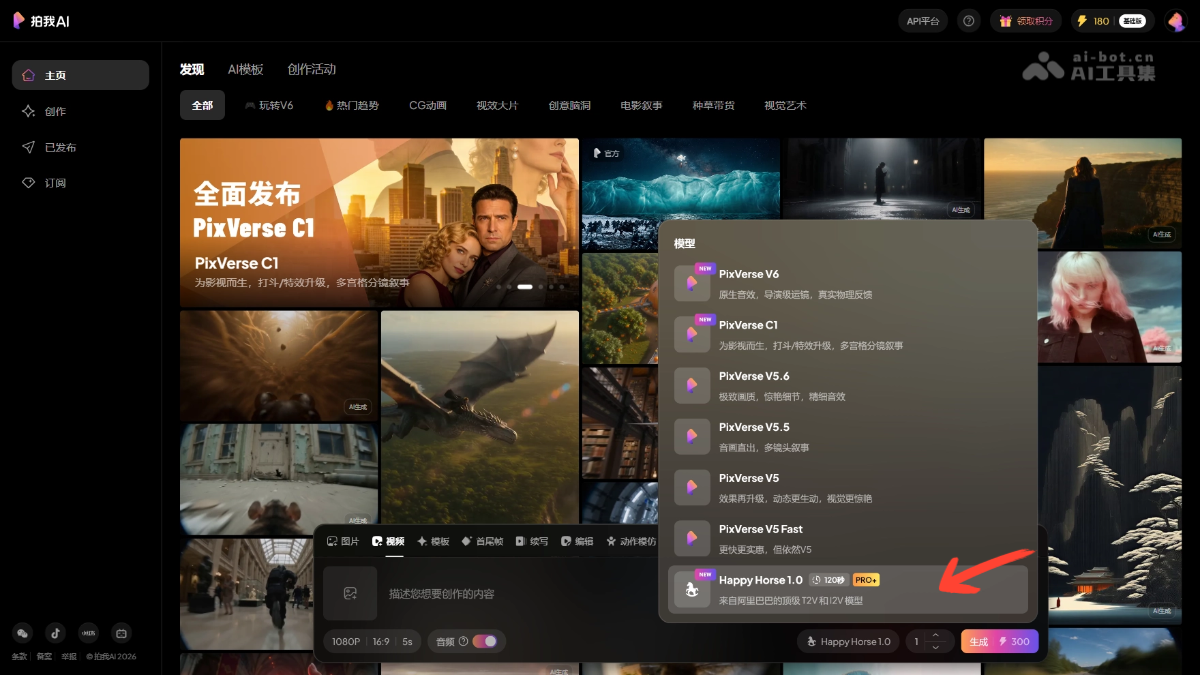This screenshot has width=1200, height=675.
Task: Switch to the AI模板 tab
Action: [x=245, y=69]
